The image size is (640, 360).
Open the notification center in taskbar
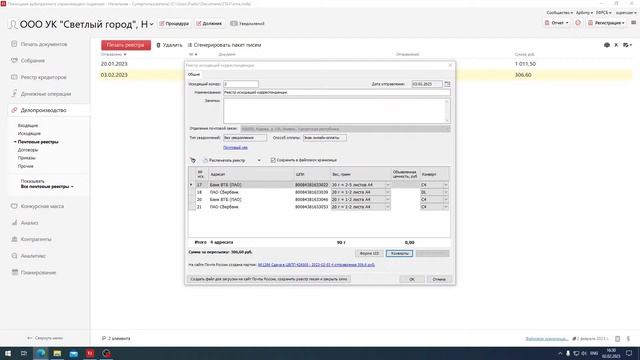(629, 353)
